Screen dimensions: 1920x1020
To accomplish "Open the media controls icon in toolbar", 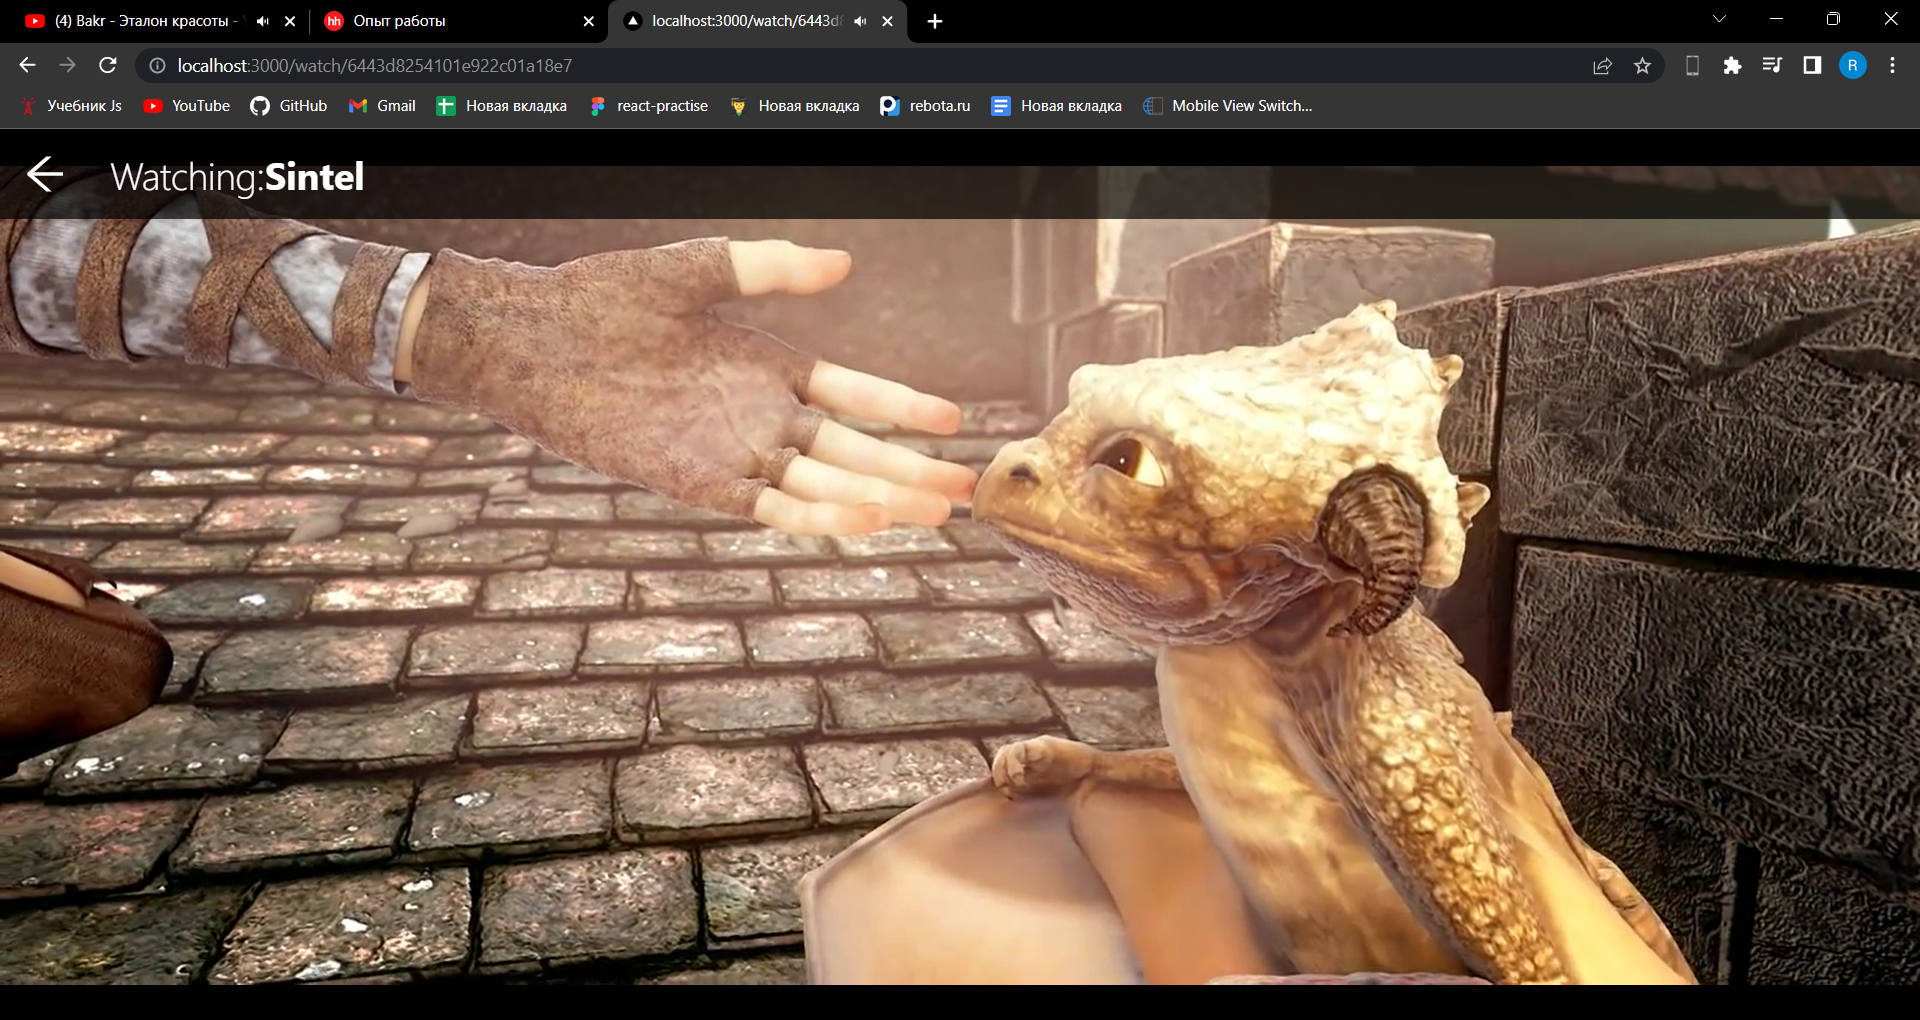I will click(1772, 65).
